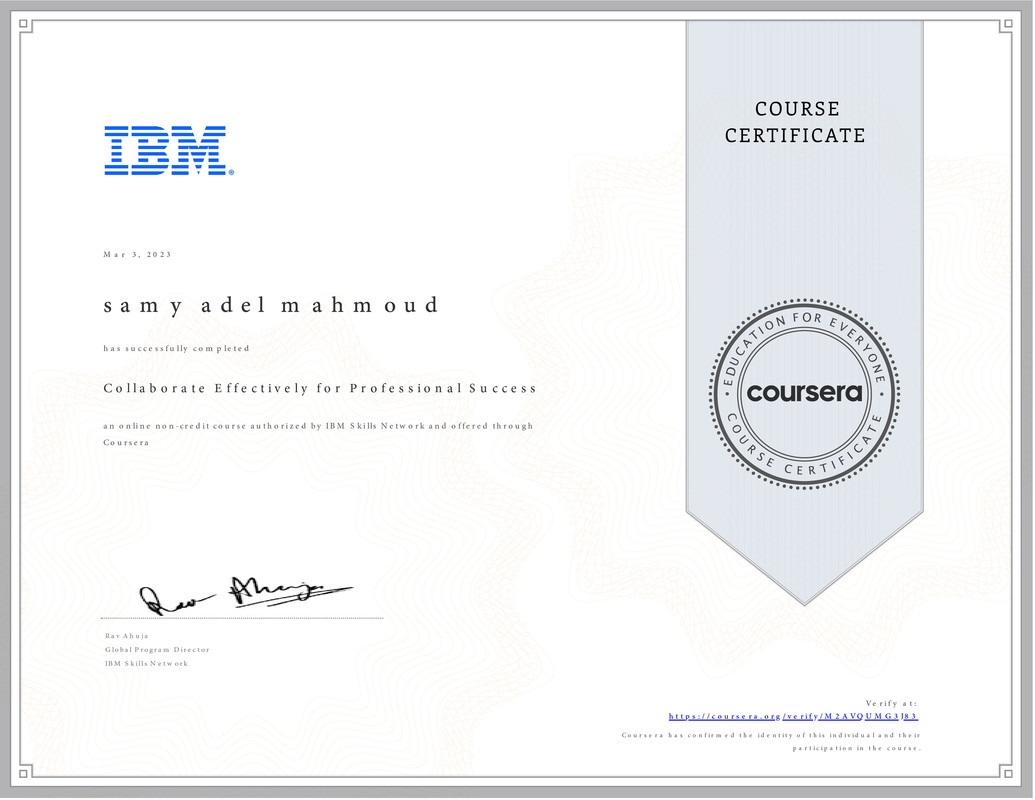1035x800 pixels.
Task: Click the Coursera circular seal
Action: point(804,393)
